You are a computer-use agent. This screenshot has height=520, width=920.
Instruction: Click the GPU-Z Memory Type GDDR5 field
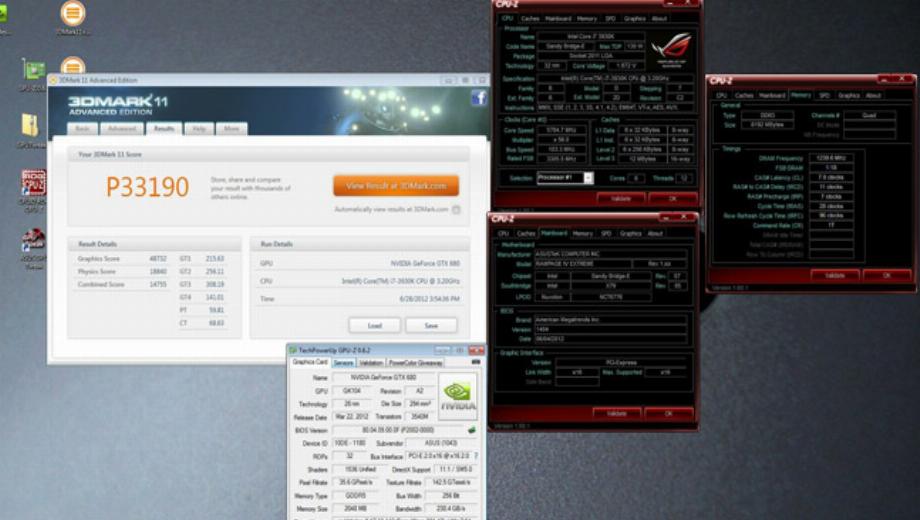click(x=356, y=495)
